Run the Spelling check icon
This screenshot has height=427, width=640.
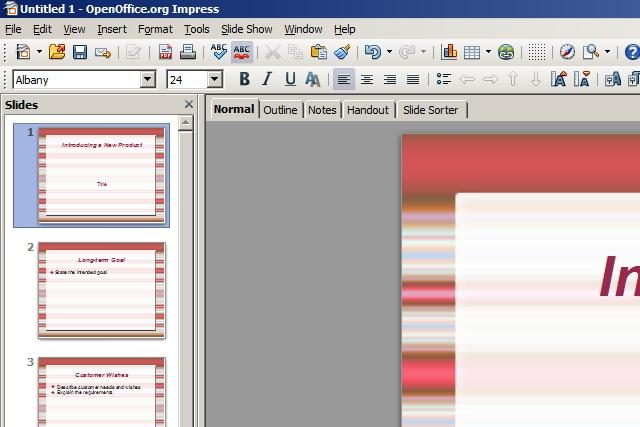pos(219,52)
